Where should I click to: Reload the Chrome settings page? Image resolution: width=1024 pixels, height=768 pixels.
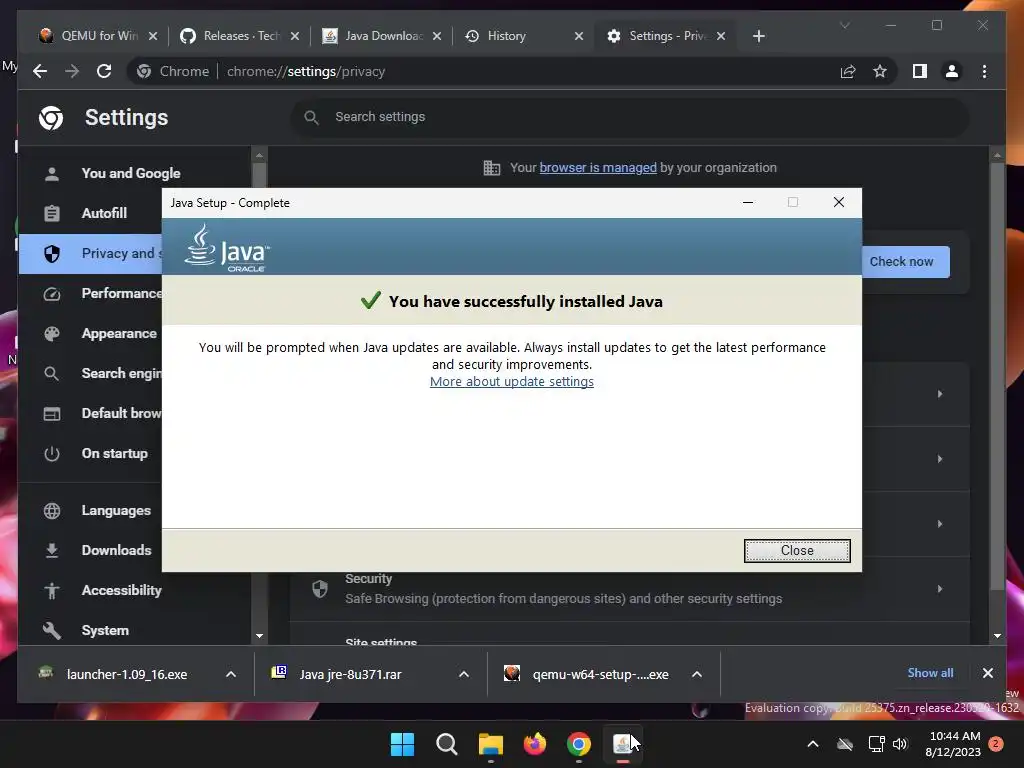tap(104, 71)
